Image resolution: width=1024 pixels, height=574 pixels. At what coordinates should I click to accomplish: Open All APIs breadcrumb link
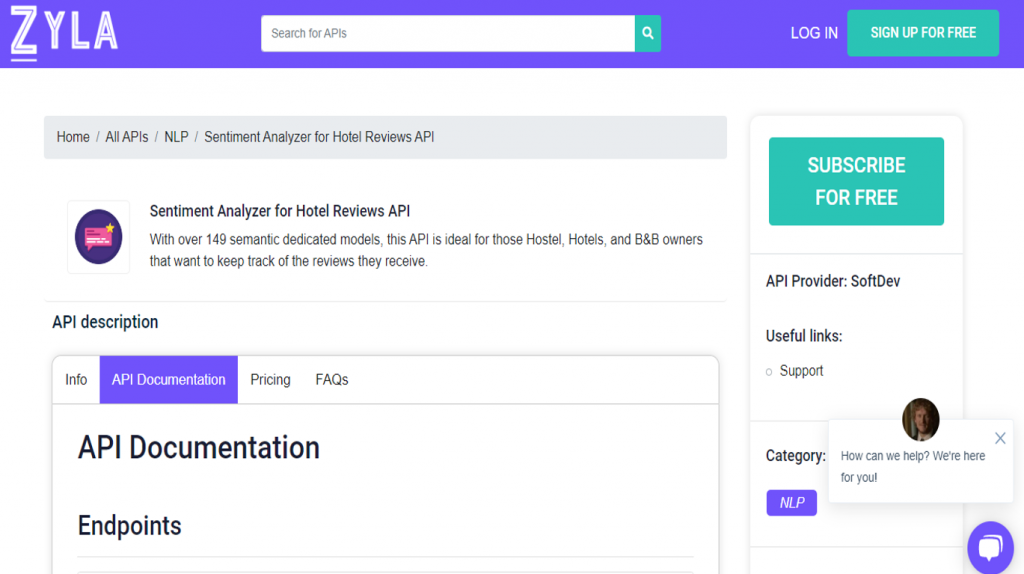[127, 137]
